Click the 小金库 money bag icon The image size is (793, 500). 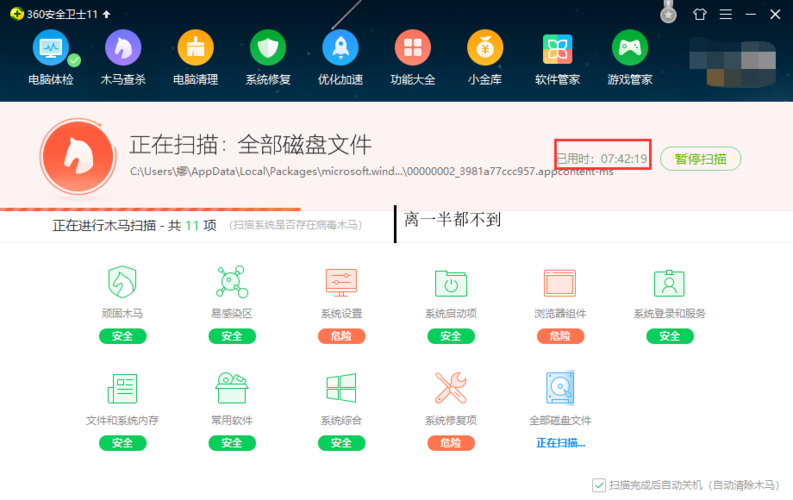pyautogui.click(x=485, y=48)
